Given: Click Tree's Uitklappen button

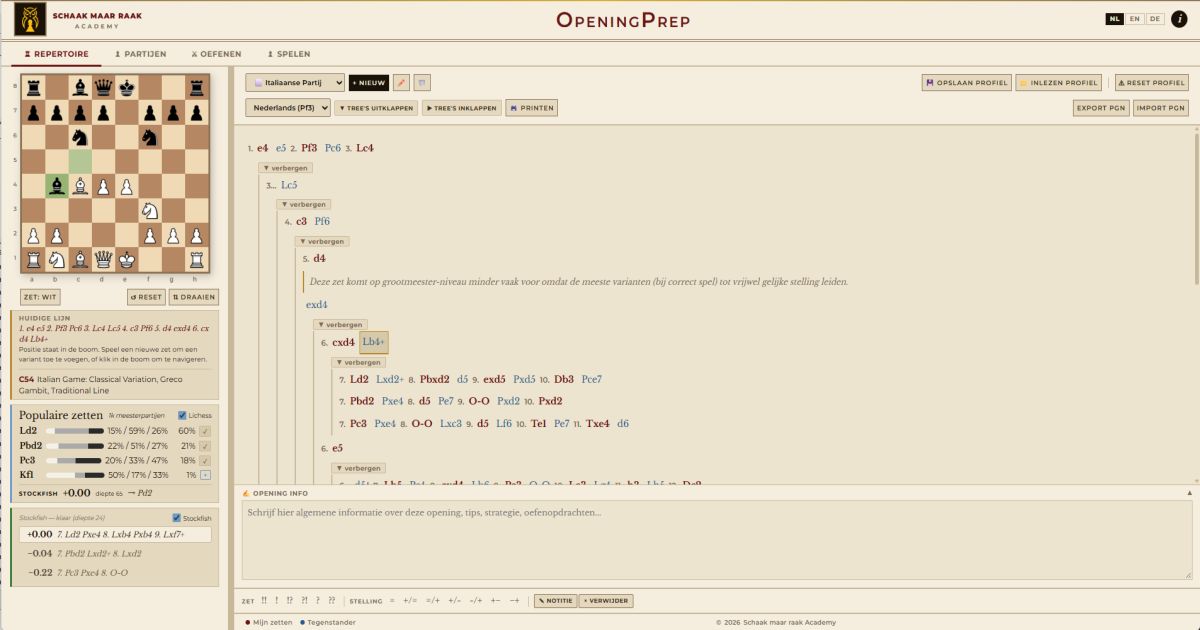Looking at the screenshot, I should [376, 108].
